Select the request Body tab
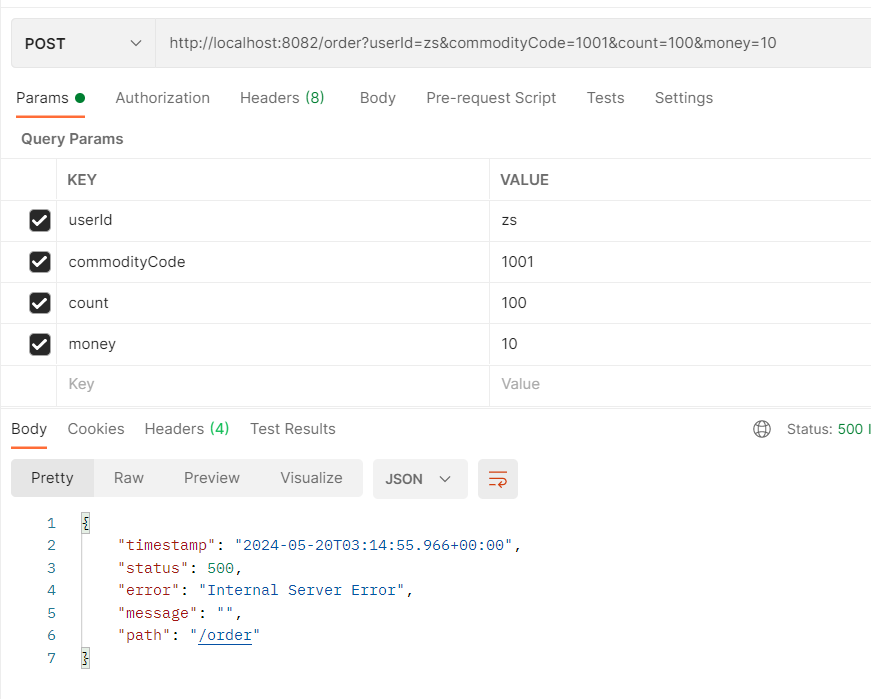 coord(377,98)
